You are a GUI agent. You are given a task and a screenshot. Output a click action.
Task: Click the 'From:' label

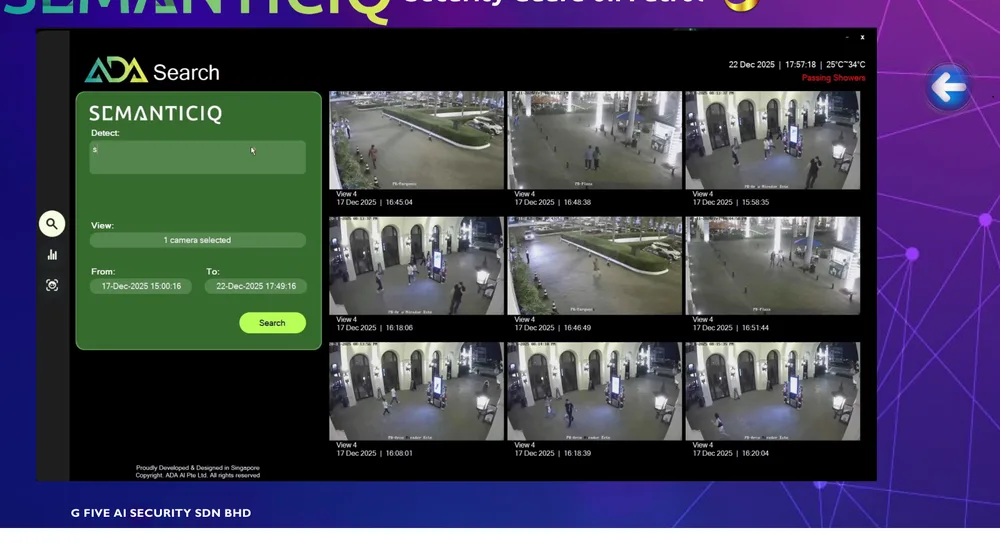(x=103, y=271)
